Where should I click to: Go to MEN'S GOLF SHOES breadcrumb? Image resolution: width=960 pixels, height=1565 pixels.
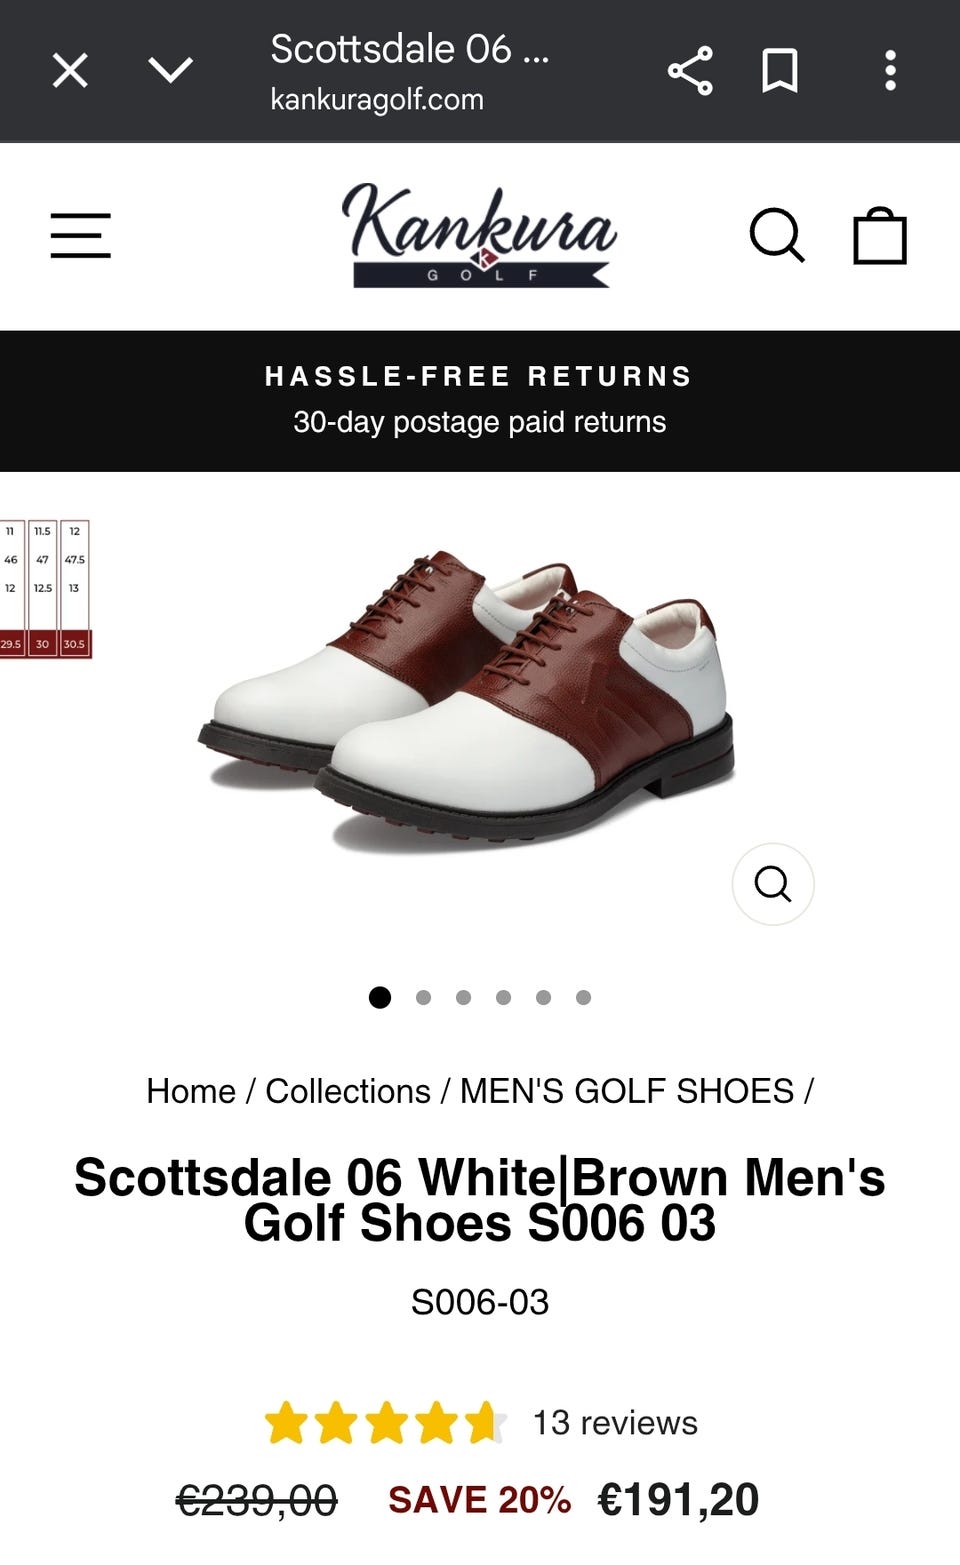pos(627,1091)
